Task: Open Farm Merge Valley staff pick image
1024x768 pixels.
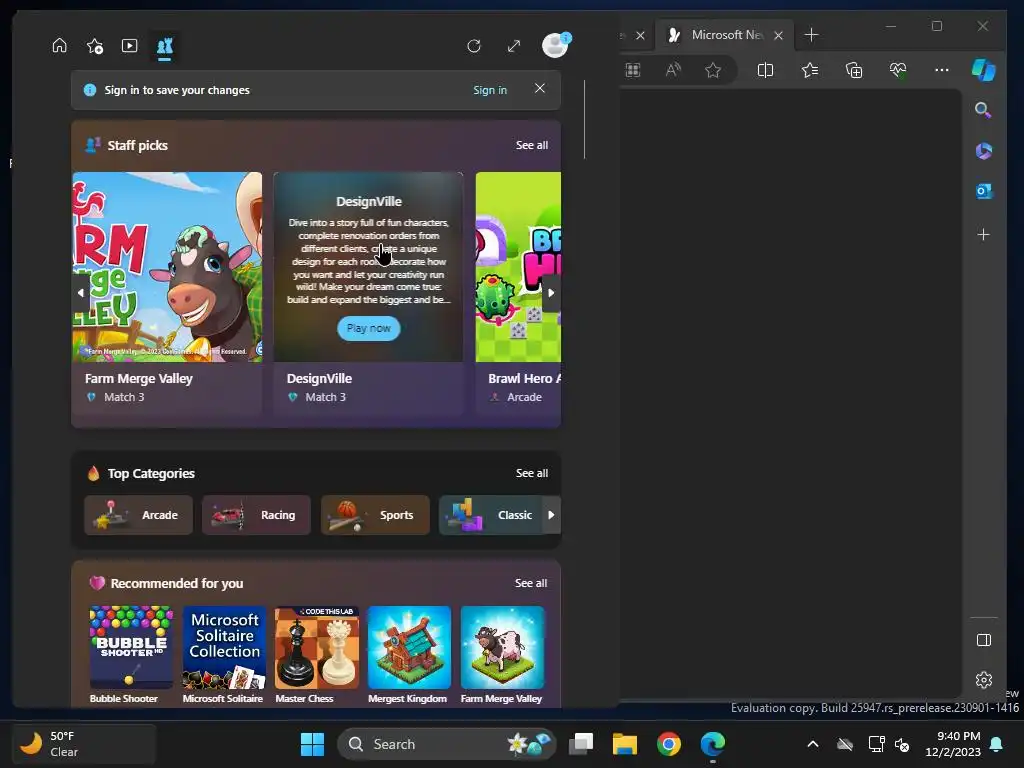Action: (x=167, y=266)
